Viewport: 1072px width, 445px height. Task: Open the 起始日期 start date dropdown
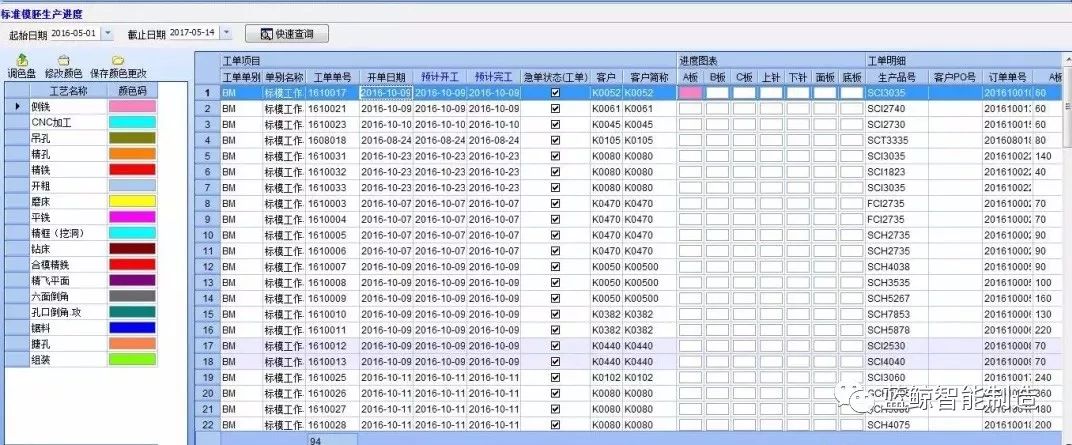[108, 34]
